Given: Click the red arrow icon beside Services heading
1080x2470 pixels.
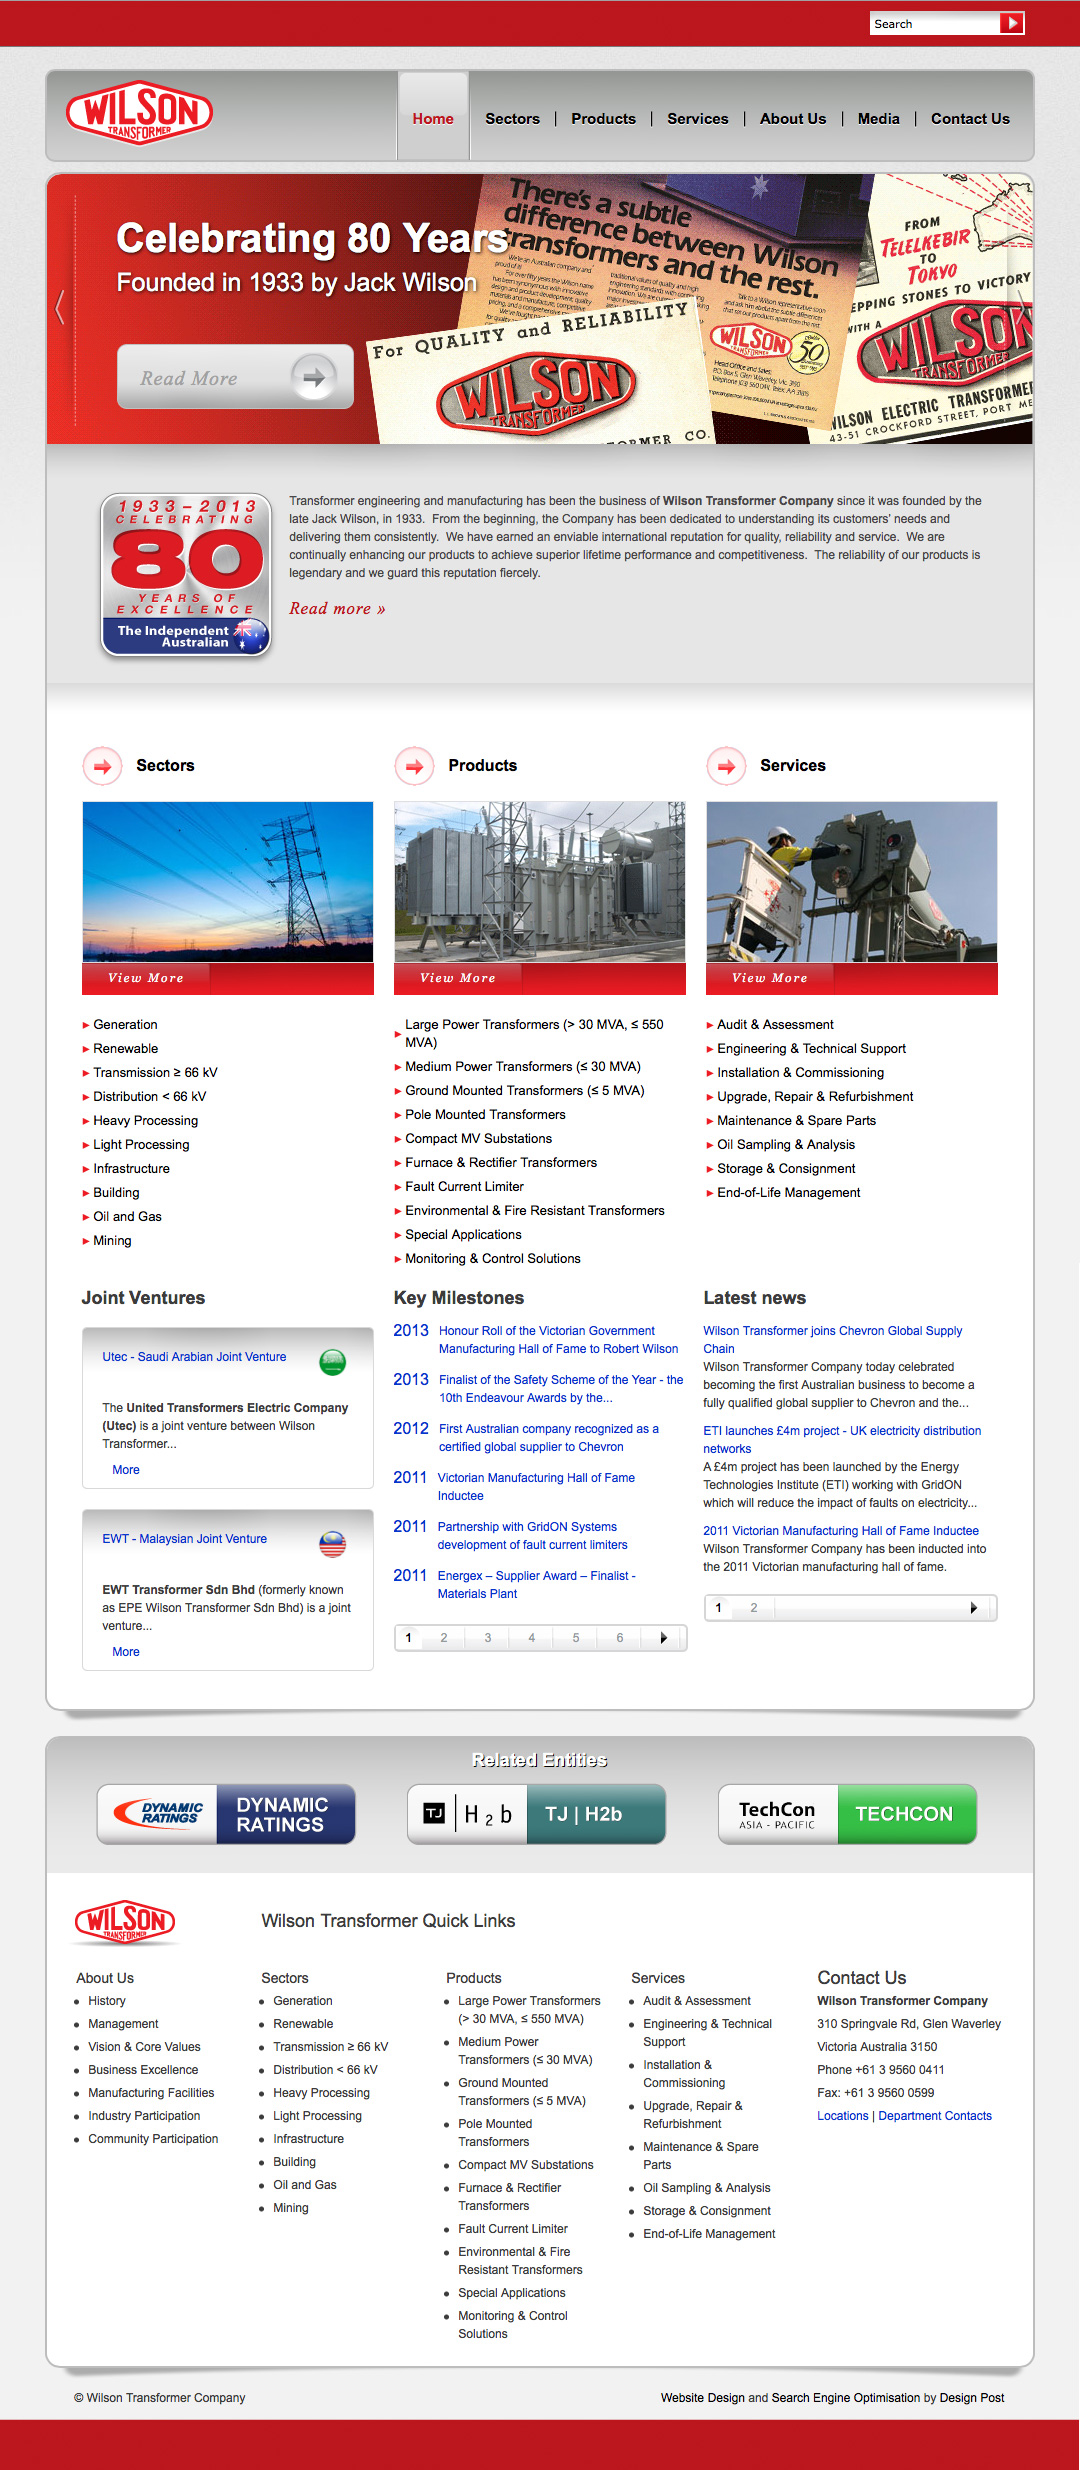Looking at the screenshot, I should (726, 766).
